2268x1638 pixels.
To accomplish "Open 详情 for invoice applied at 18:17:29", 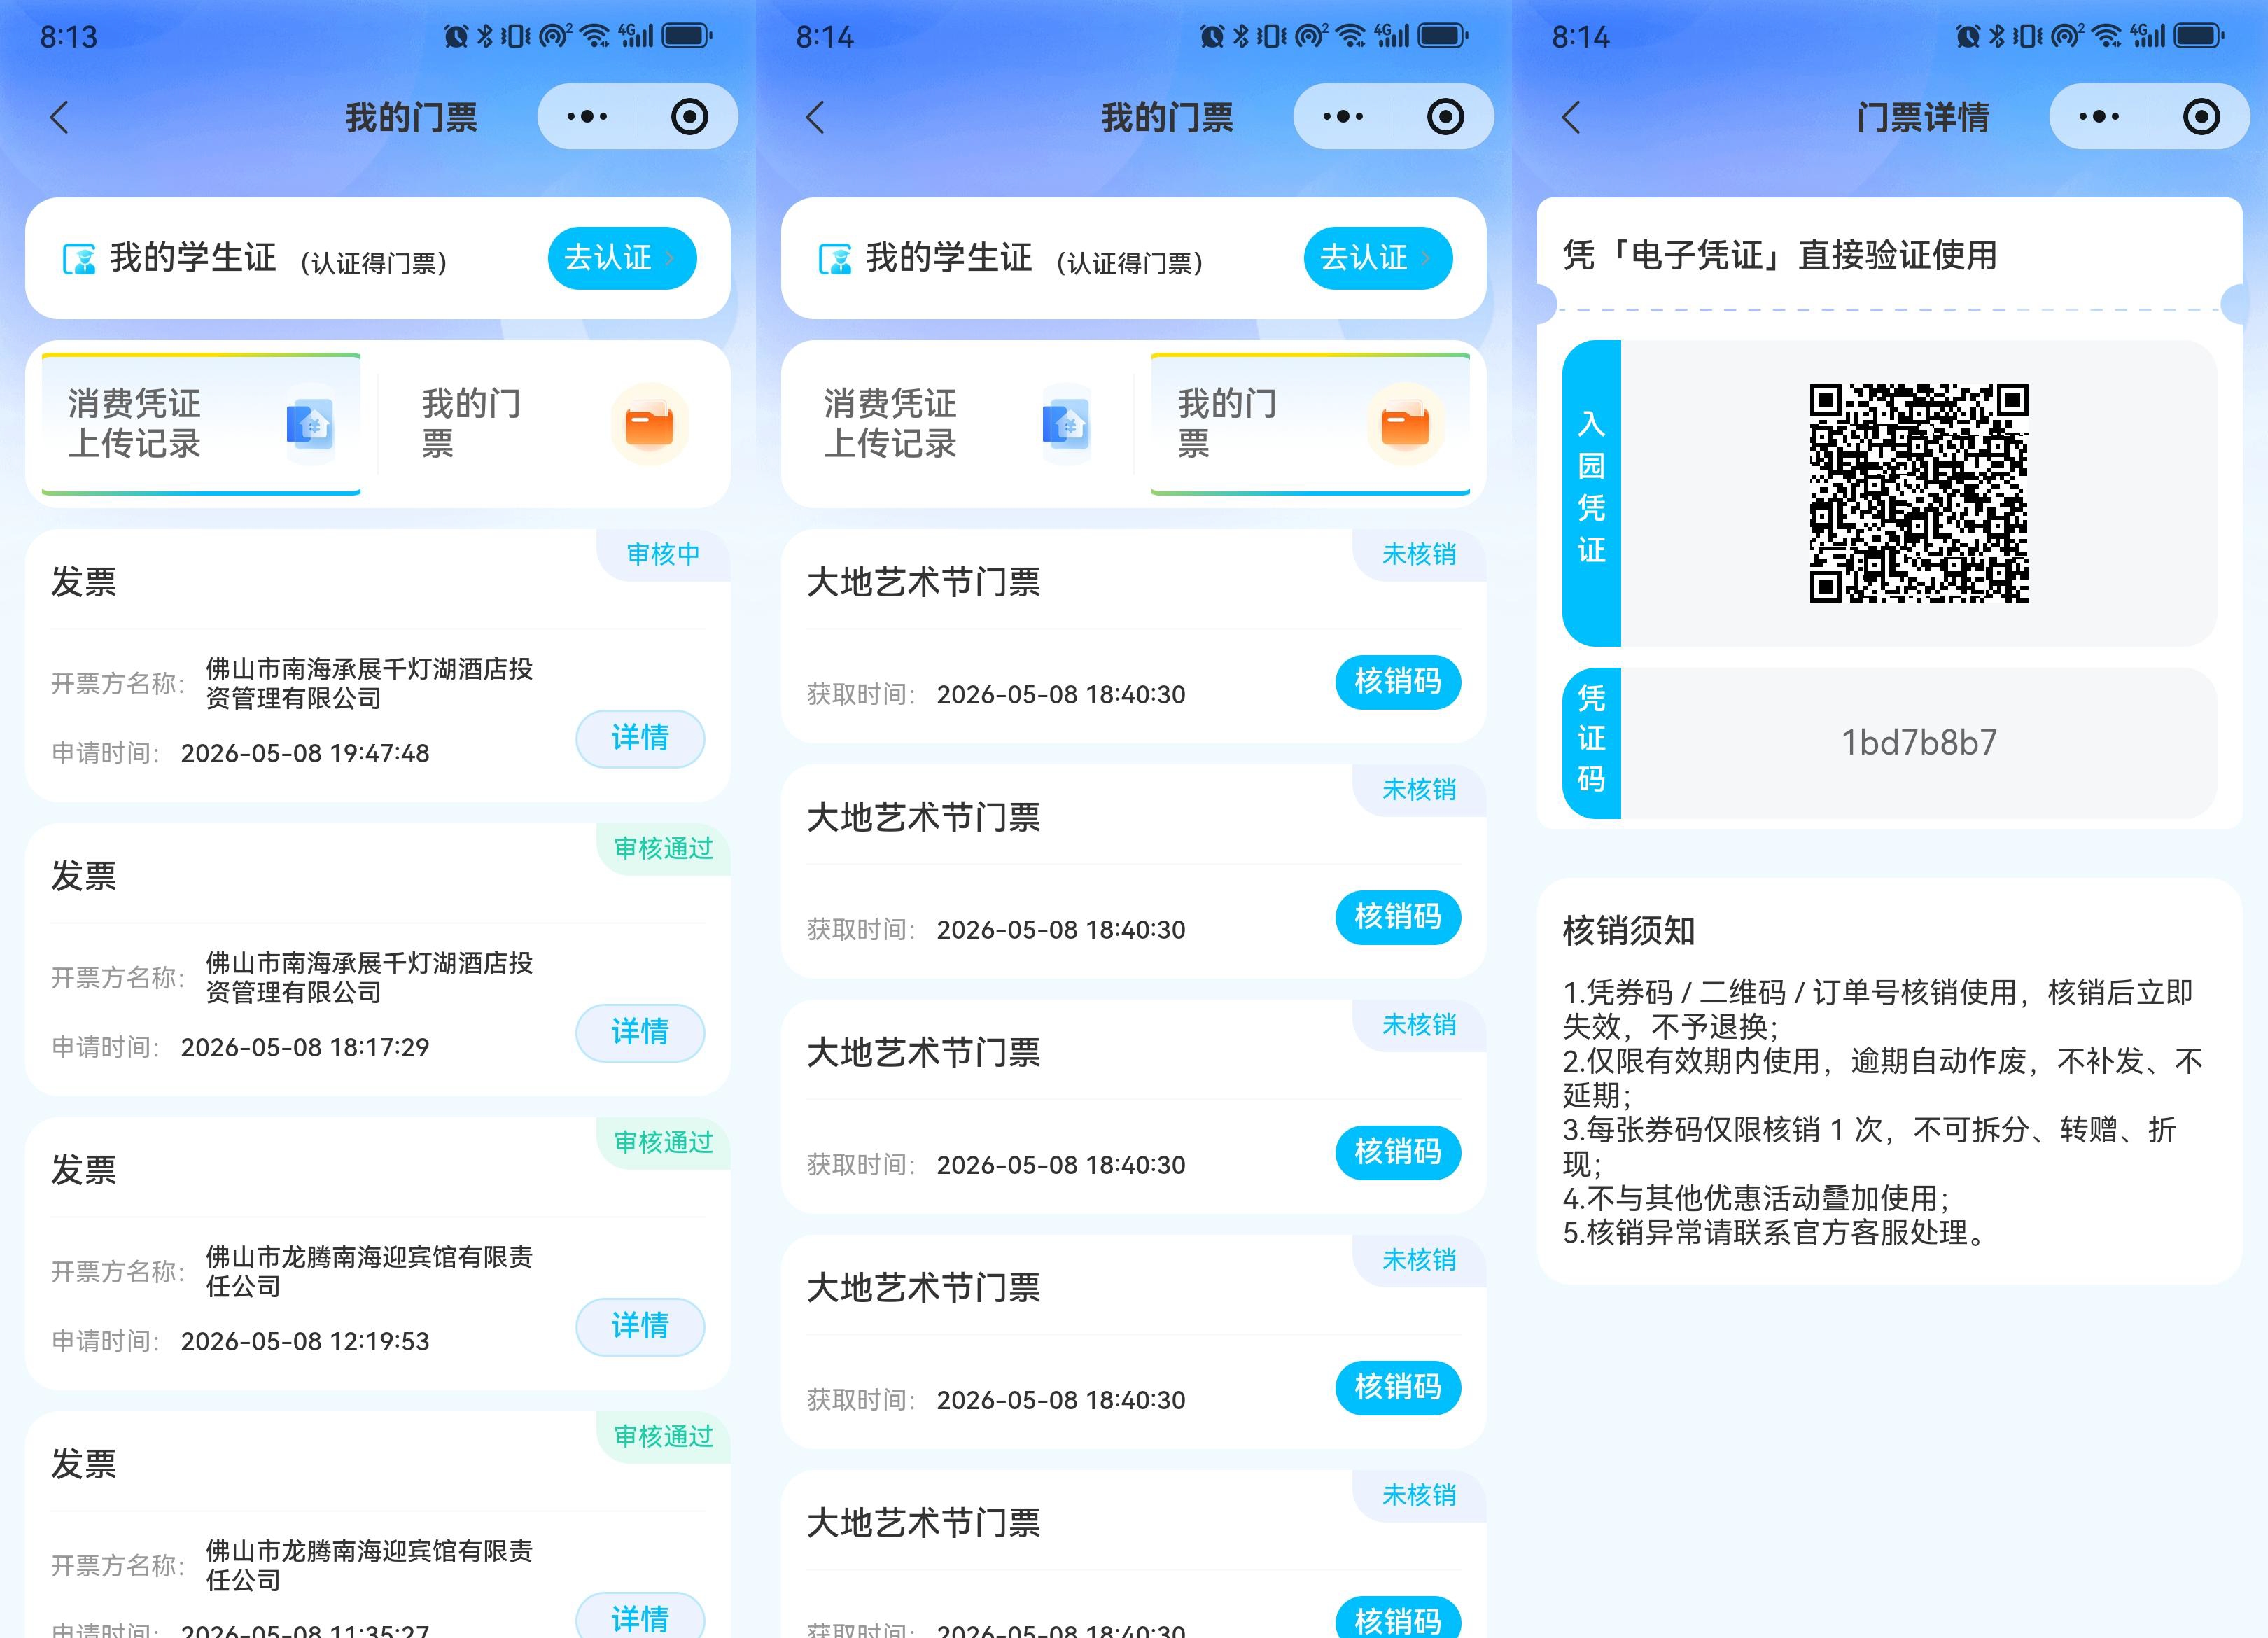I will pyautogui.click(x=640, y=1033).
